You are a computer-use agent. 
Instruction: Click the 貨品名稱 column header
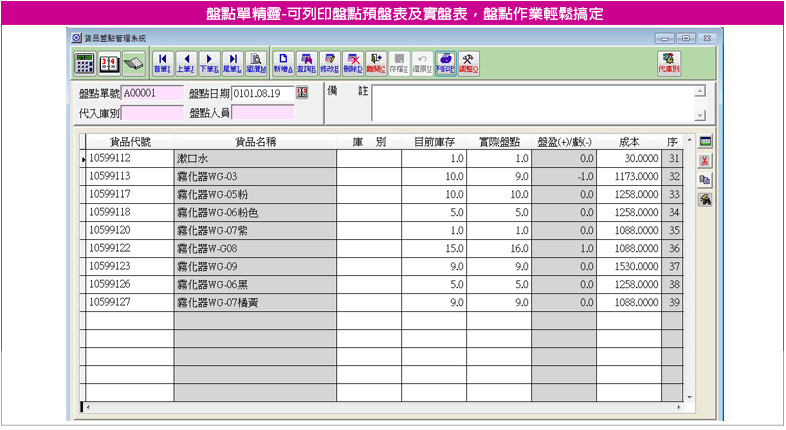(x=255, y=142)
